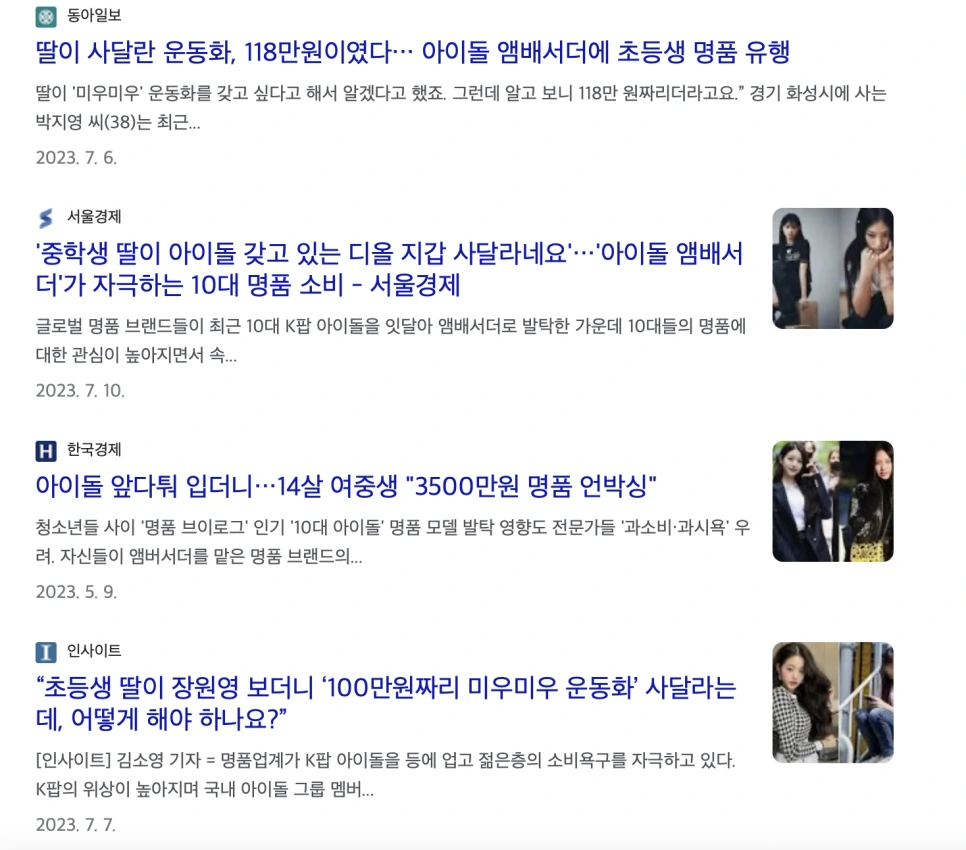This screenshot has height=850, width=966.
Task: Click the 동아일보 publisher favicon
Action: coord(46,17)
